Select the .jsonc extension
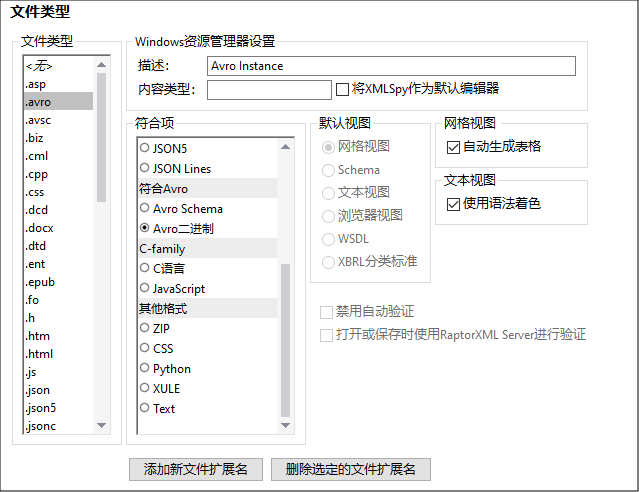639x492 pixels. 58,426
